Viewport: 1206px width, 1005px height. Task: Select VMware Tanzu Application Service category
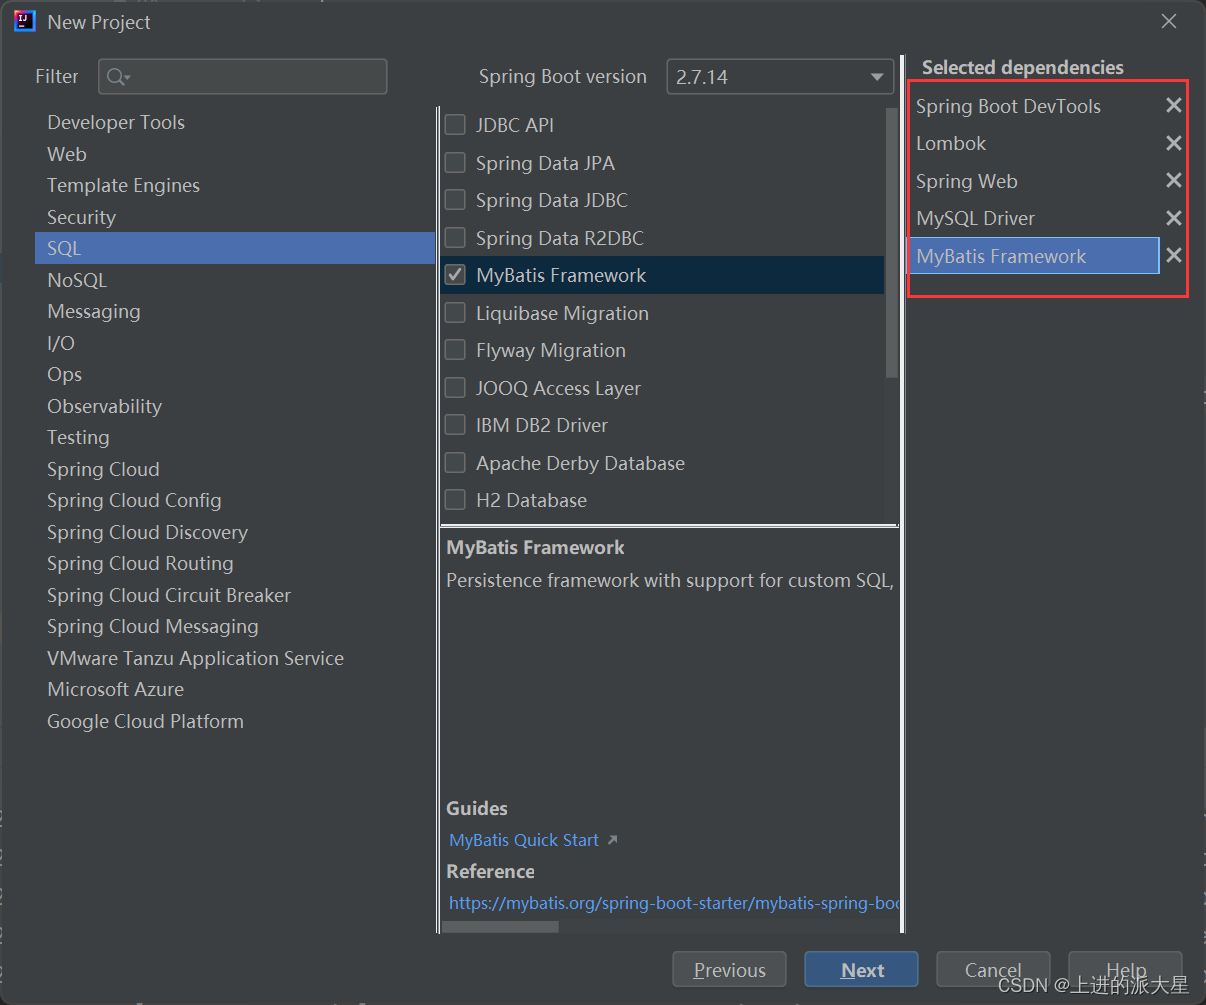coord(235,658)
